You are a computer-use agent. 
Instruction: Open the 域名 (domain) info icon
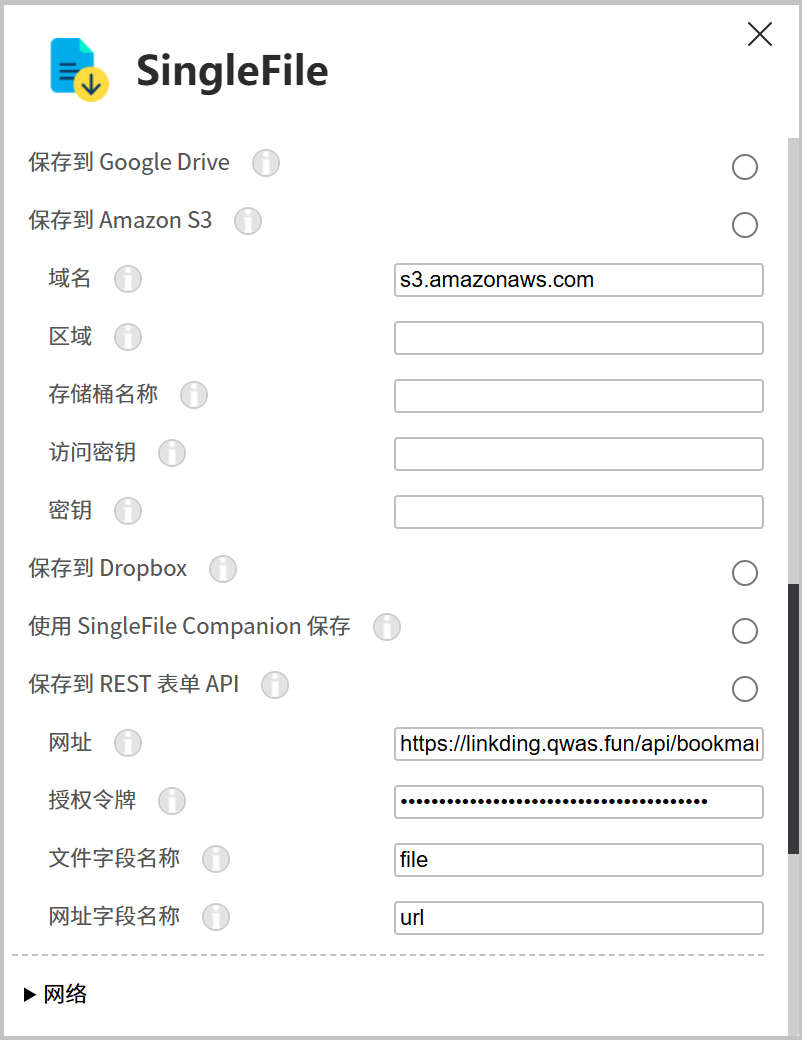pyautogui.click(x=128, y=279)
